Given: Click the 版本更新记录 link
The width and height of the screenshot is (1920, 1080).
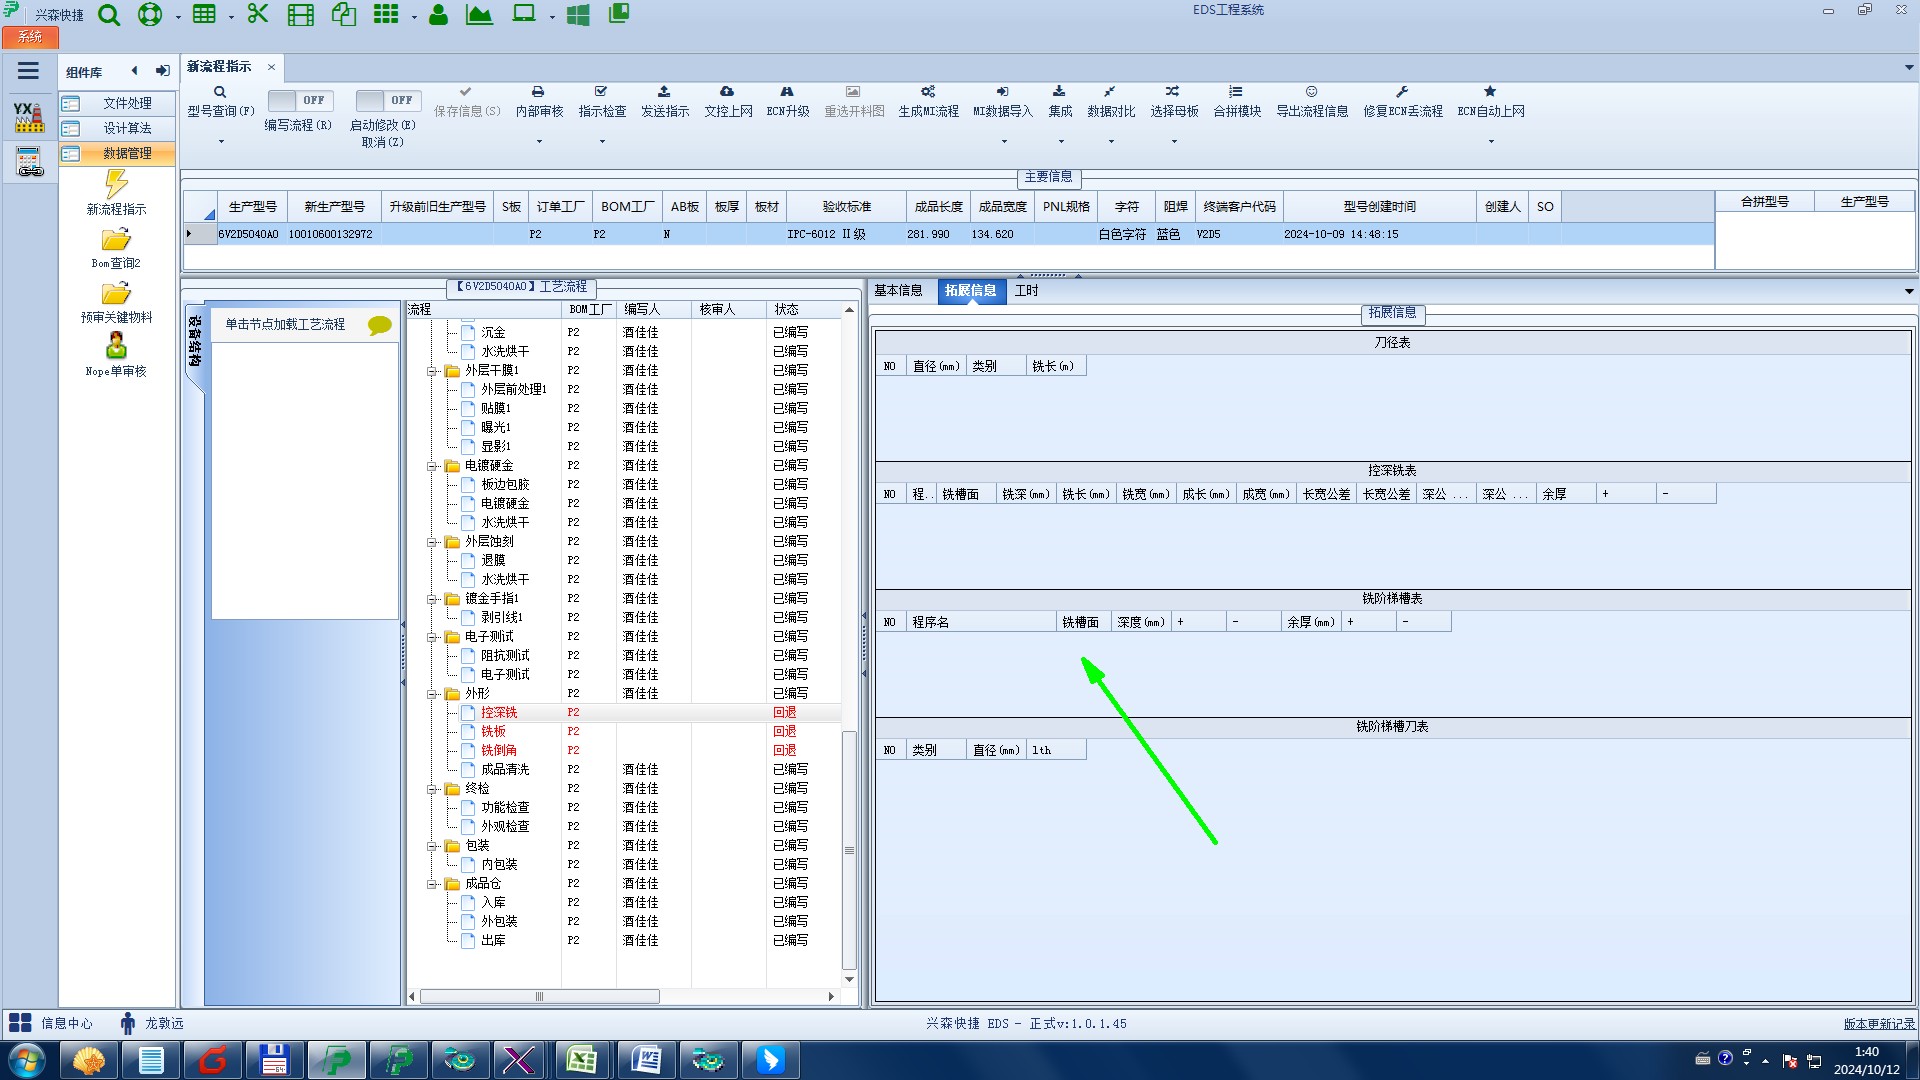Looking at the screenshot, I should point(1879,1024).
